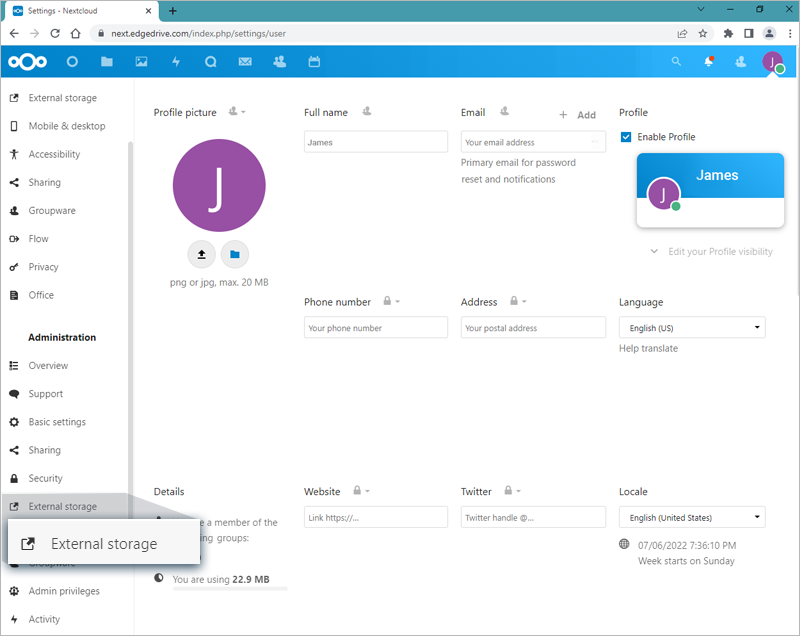Open the Locale dropdown English (United States)
The width and height of the screenshot is (800, 636).
[692, 517]
